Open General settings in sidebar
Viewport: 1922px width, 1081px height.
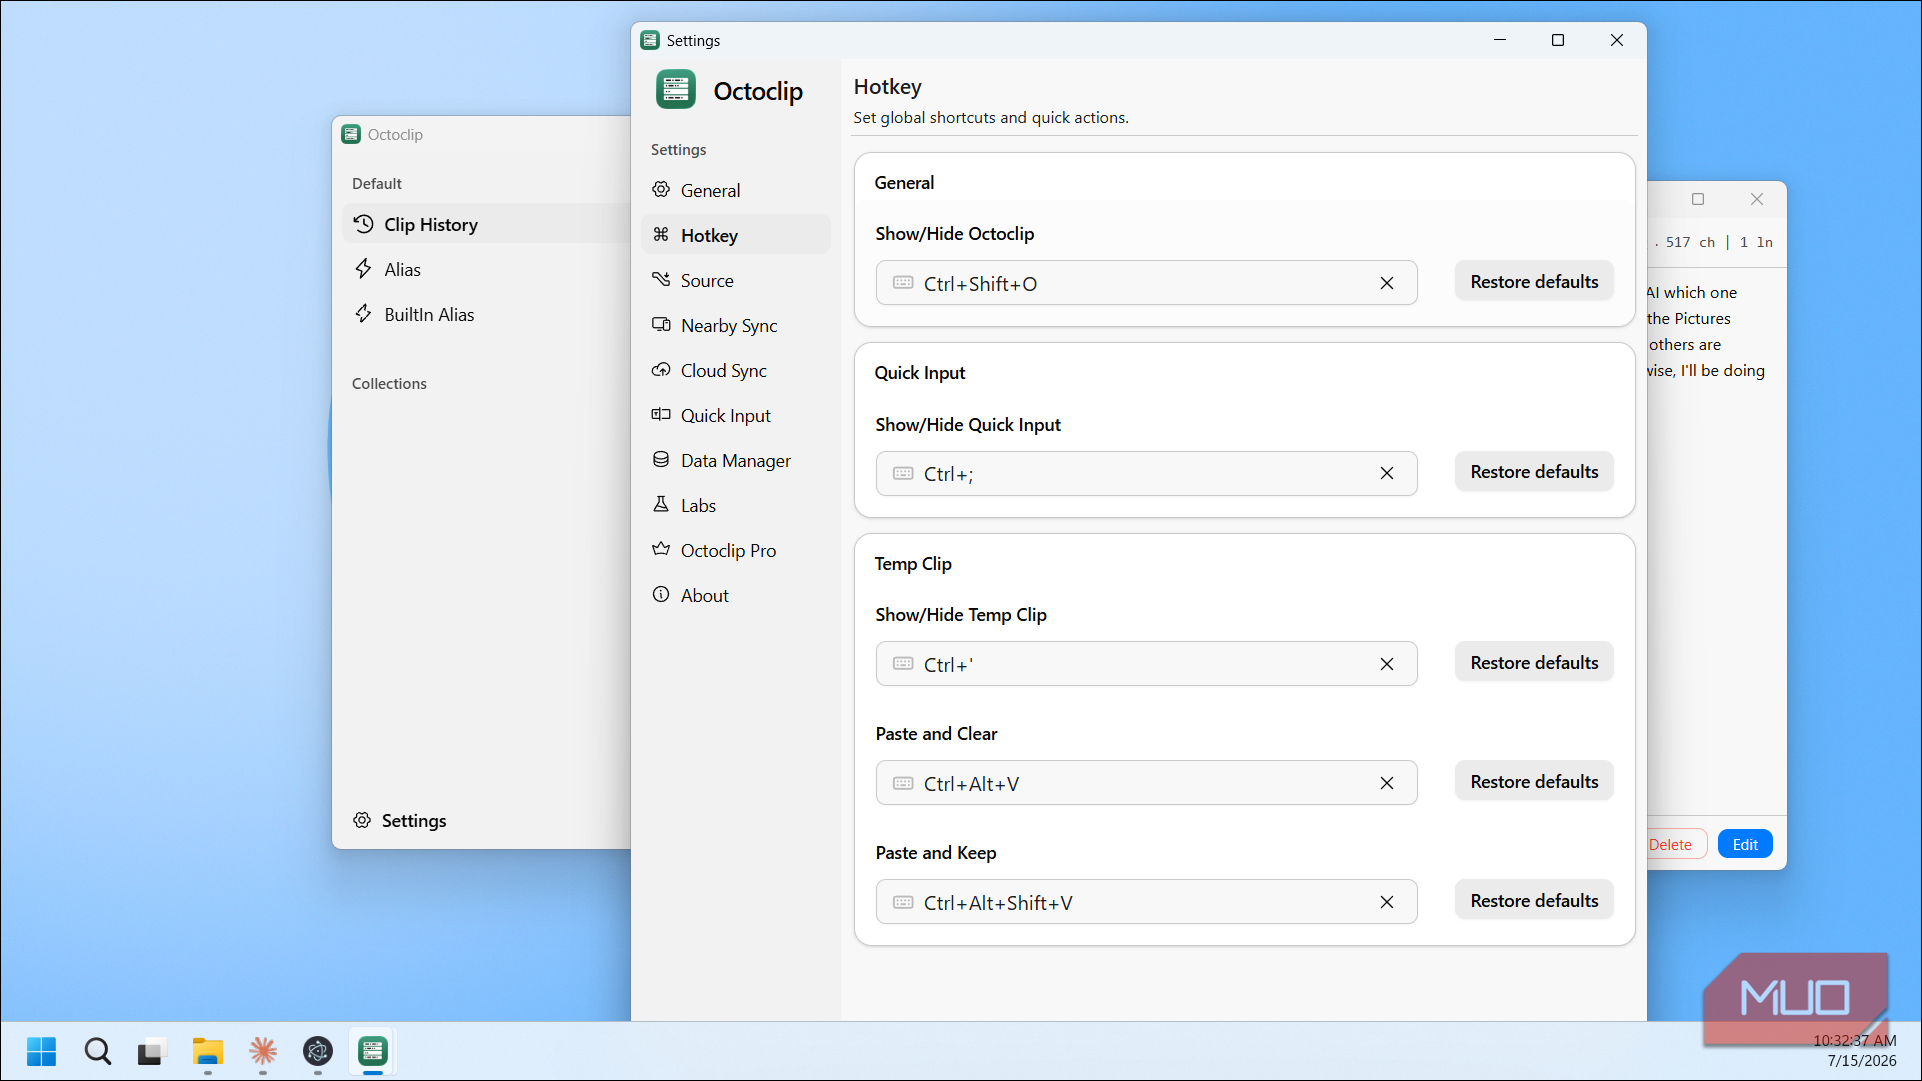click(x=735, y=190)
